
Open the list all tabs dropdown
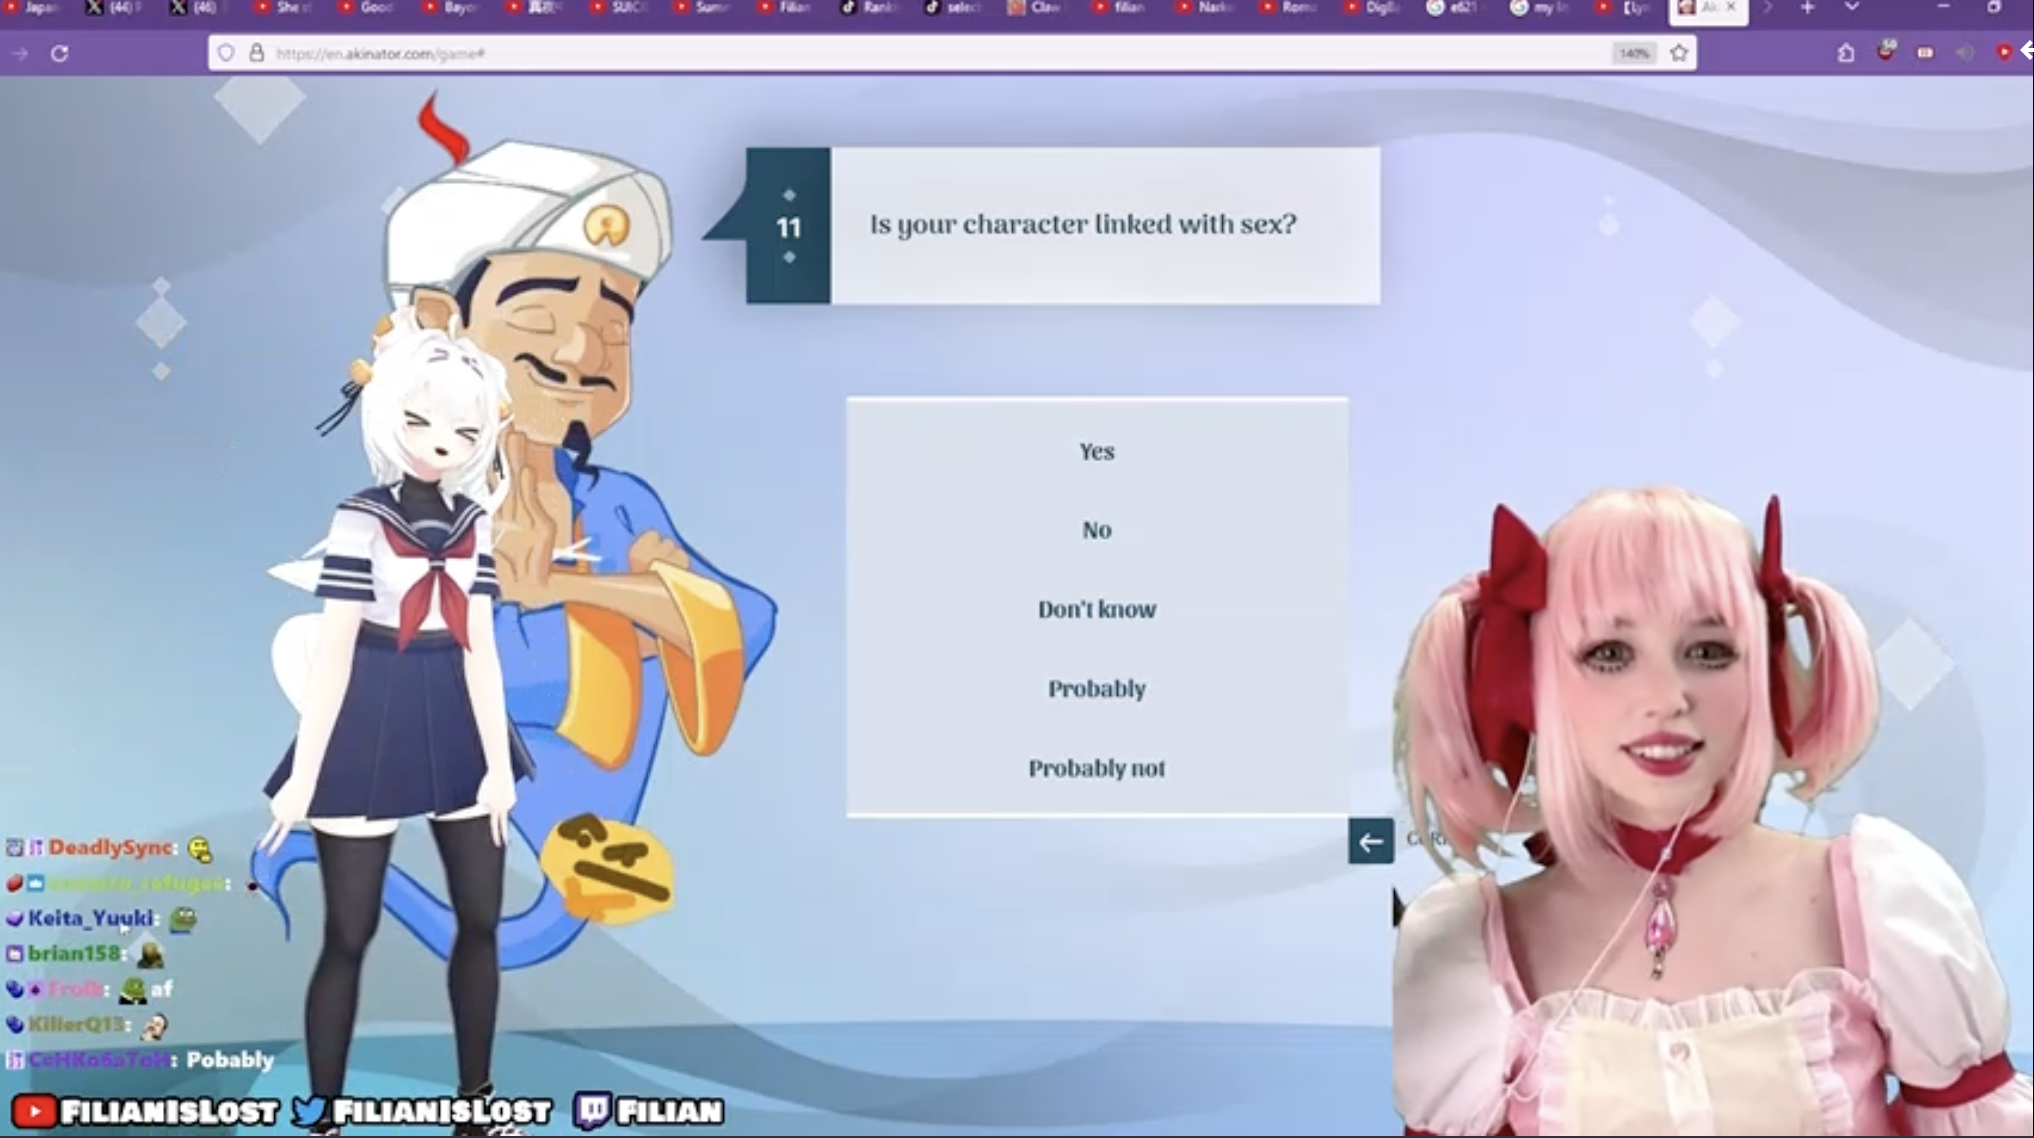coord(1851,8)
